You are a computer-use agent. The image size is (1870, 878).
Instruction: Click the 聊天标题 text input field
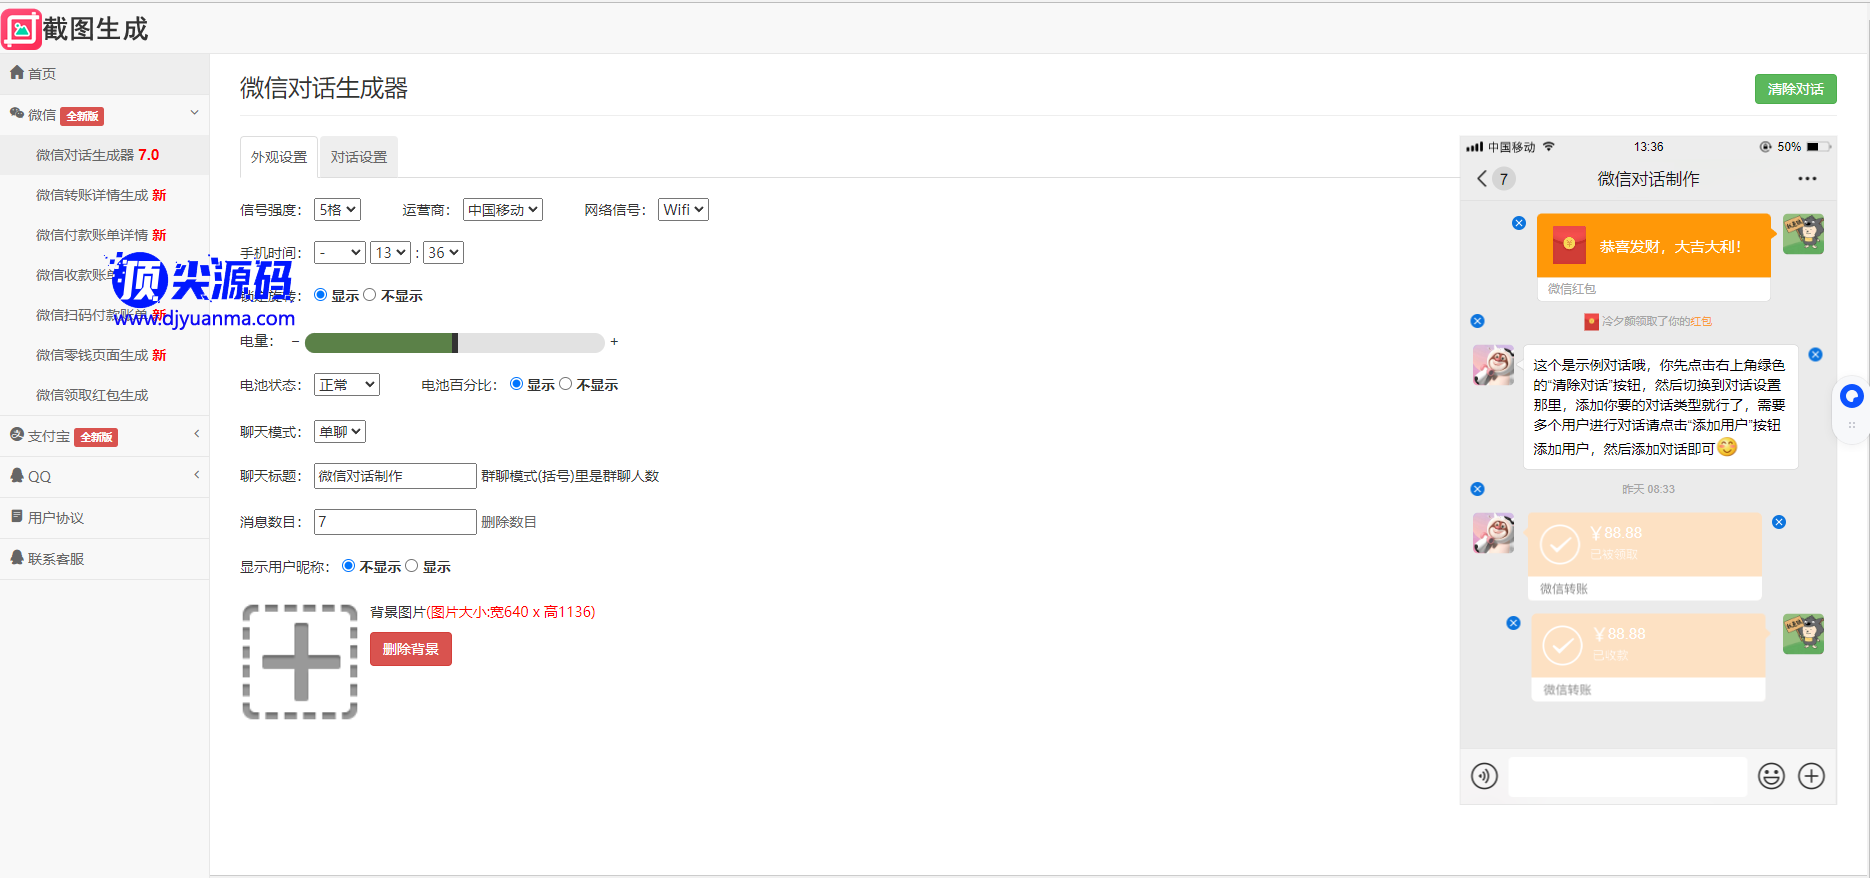[x=395, y=476]
